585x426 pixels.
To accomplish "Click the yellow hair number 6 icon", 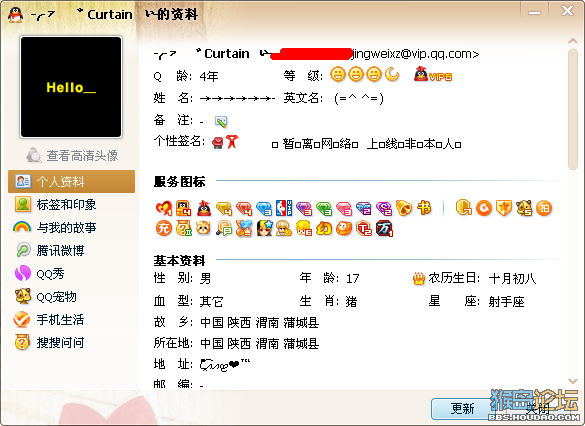I will click(x=304, y=228).
